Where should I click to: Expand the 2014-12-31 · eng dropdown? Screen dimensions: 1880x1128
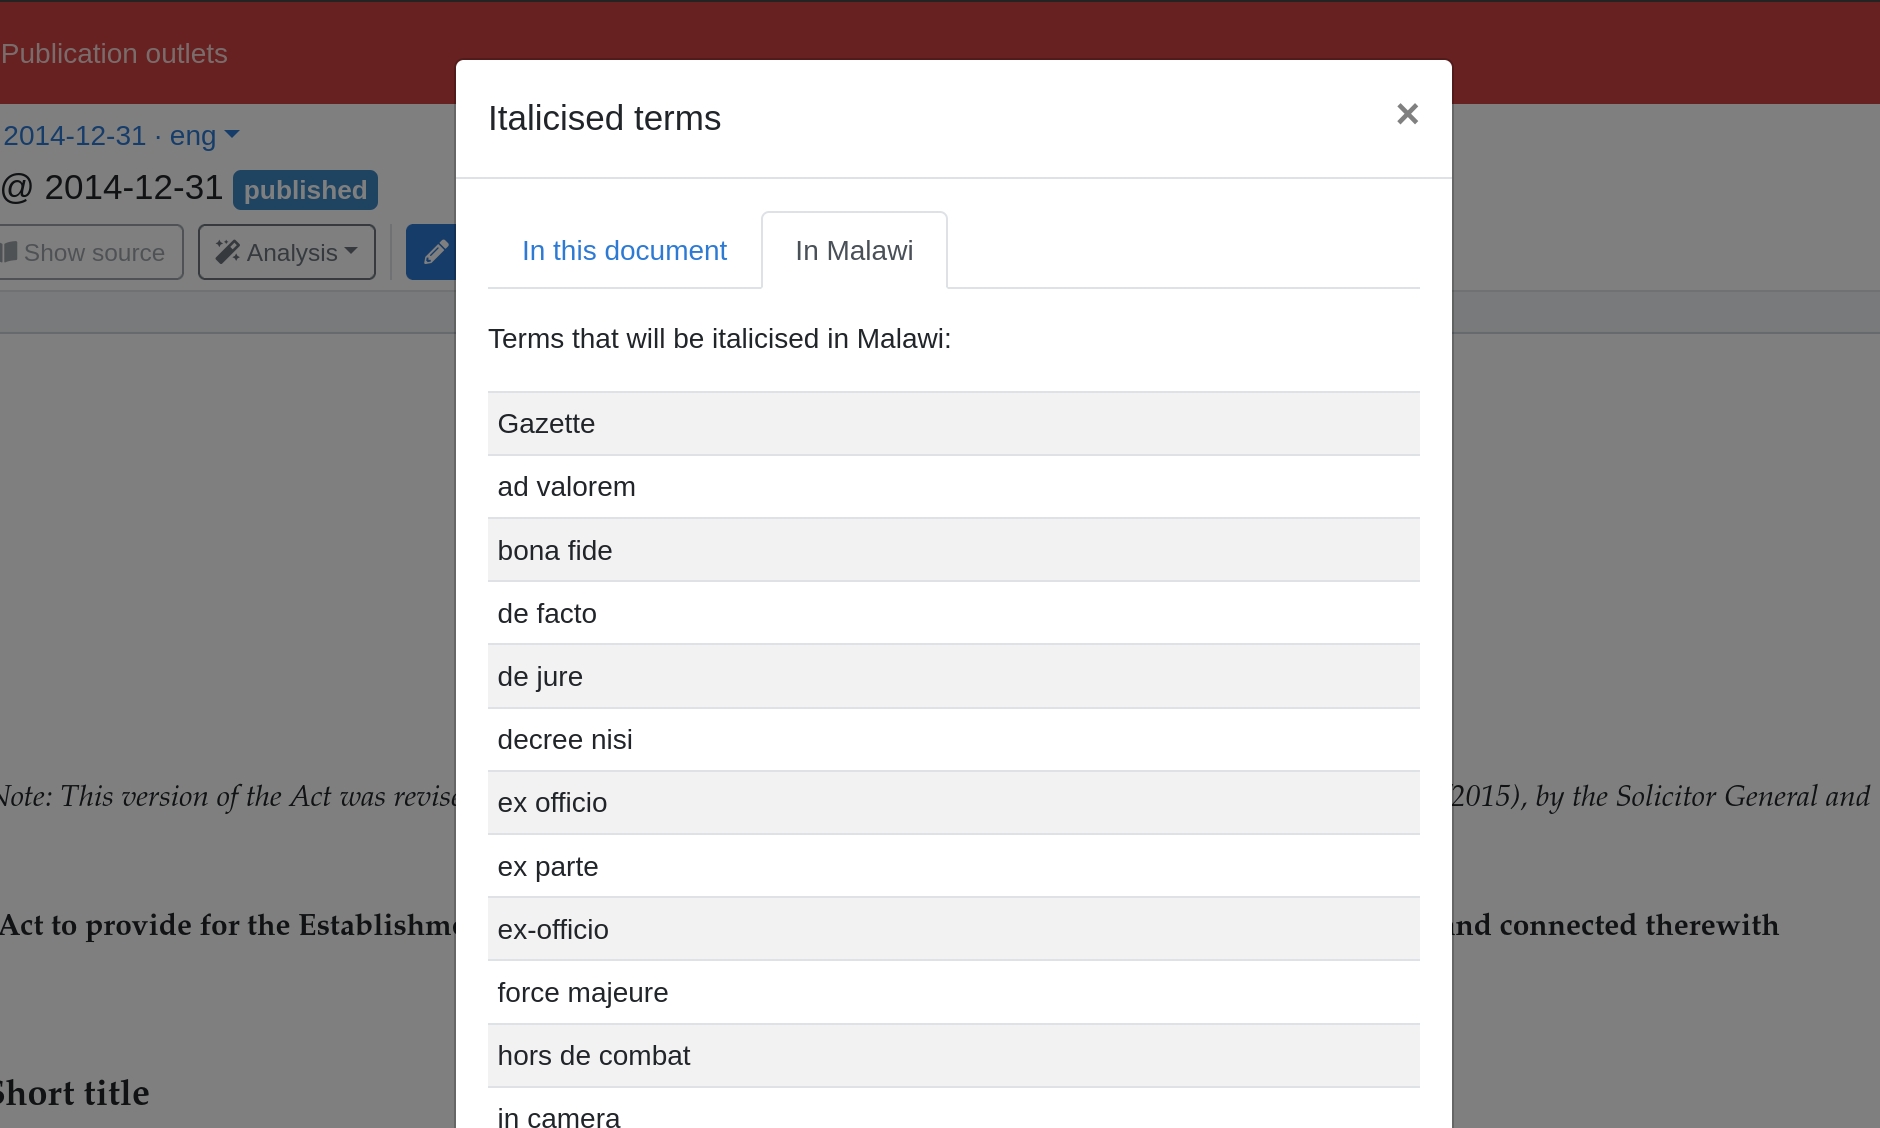click(120, 136)
